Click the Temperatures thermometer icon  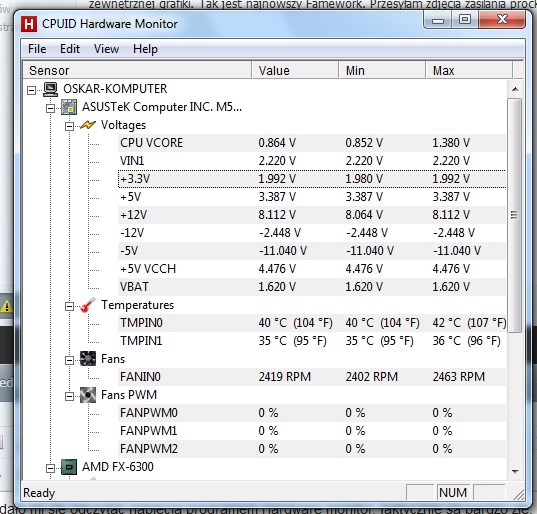tap(88, 305)
